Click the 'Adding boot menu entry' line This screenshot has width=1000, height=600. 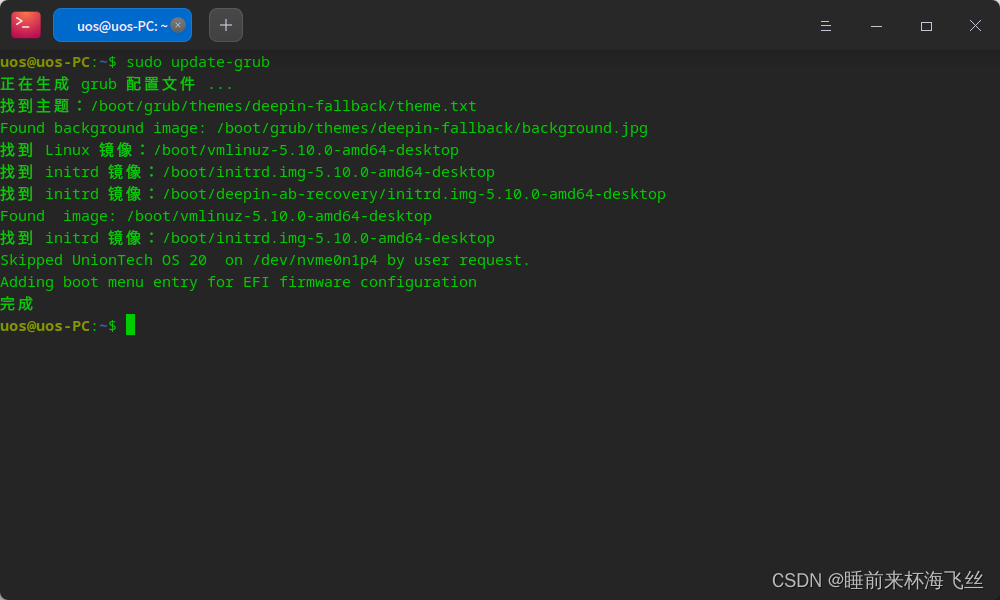coord(238,282)
